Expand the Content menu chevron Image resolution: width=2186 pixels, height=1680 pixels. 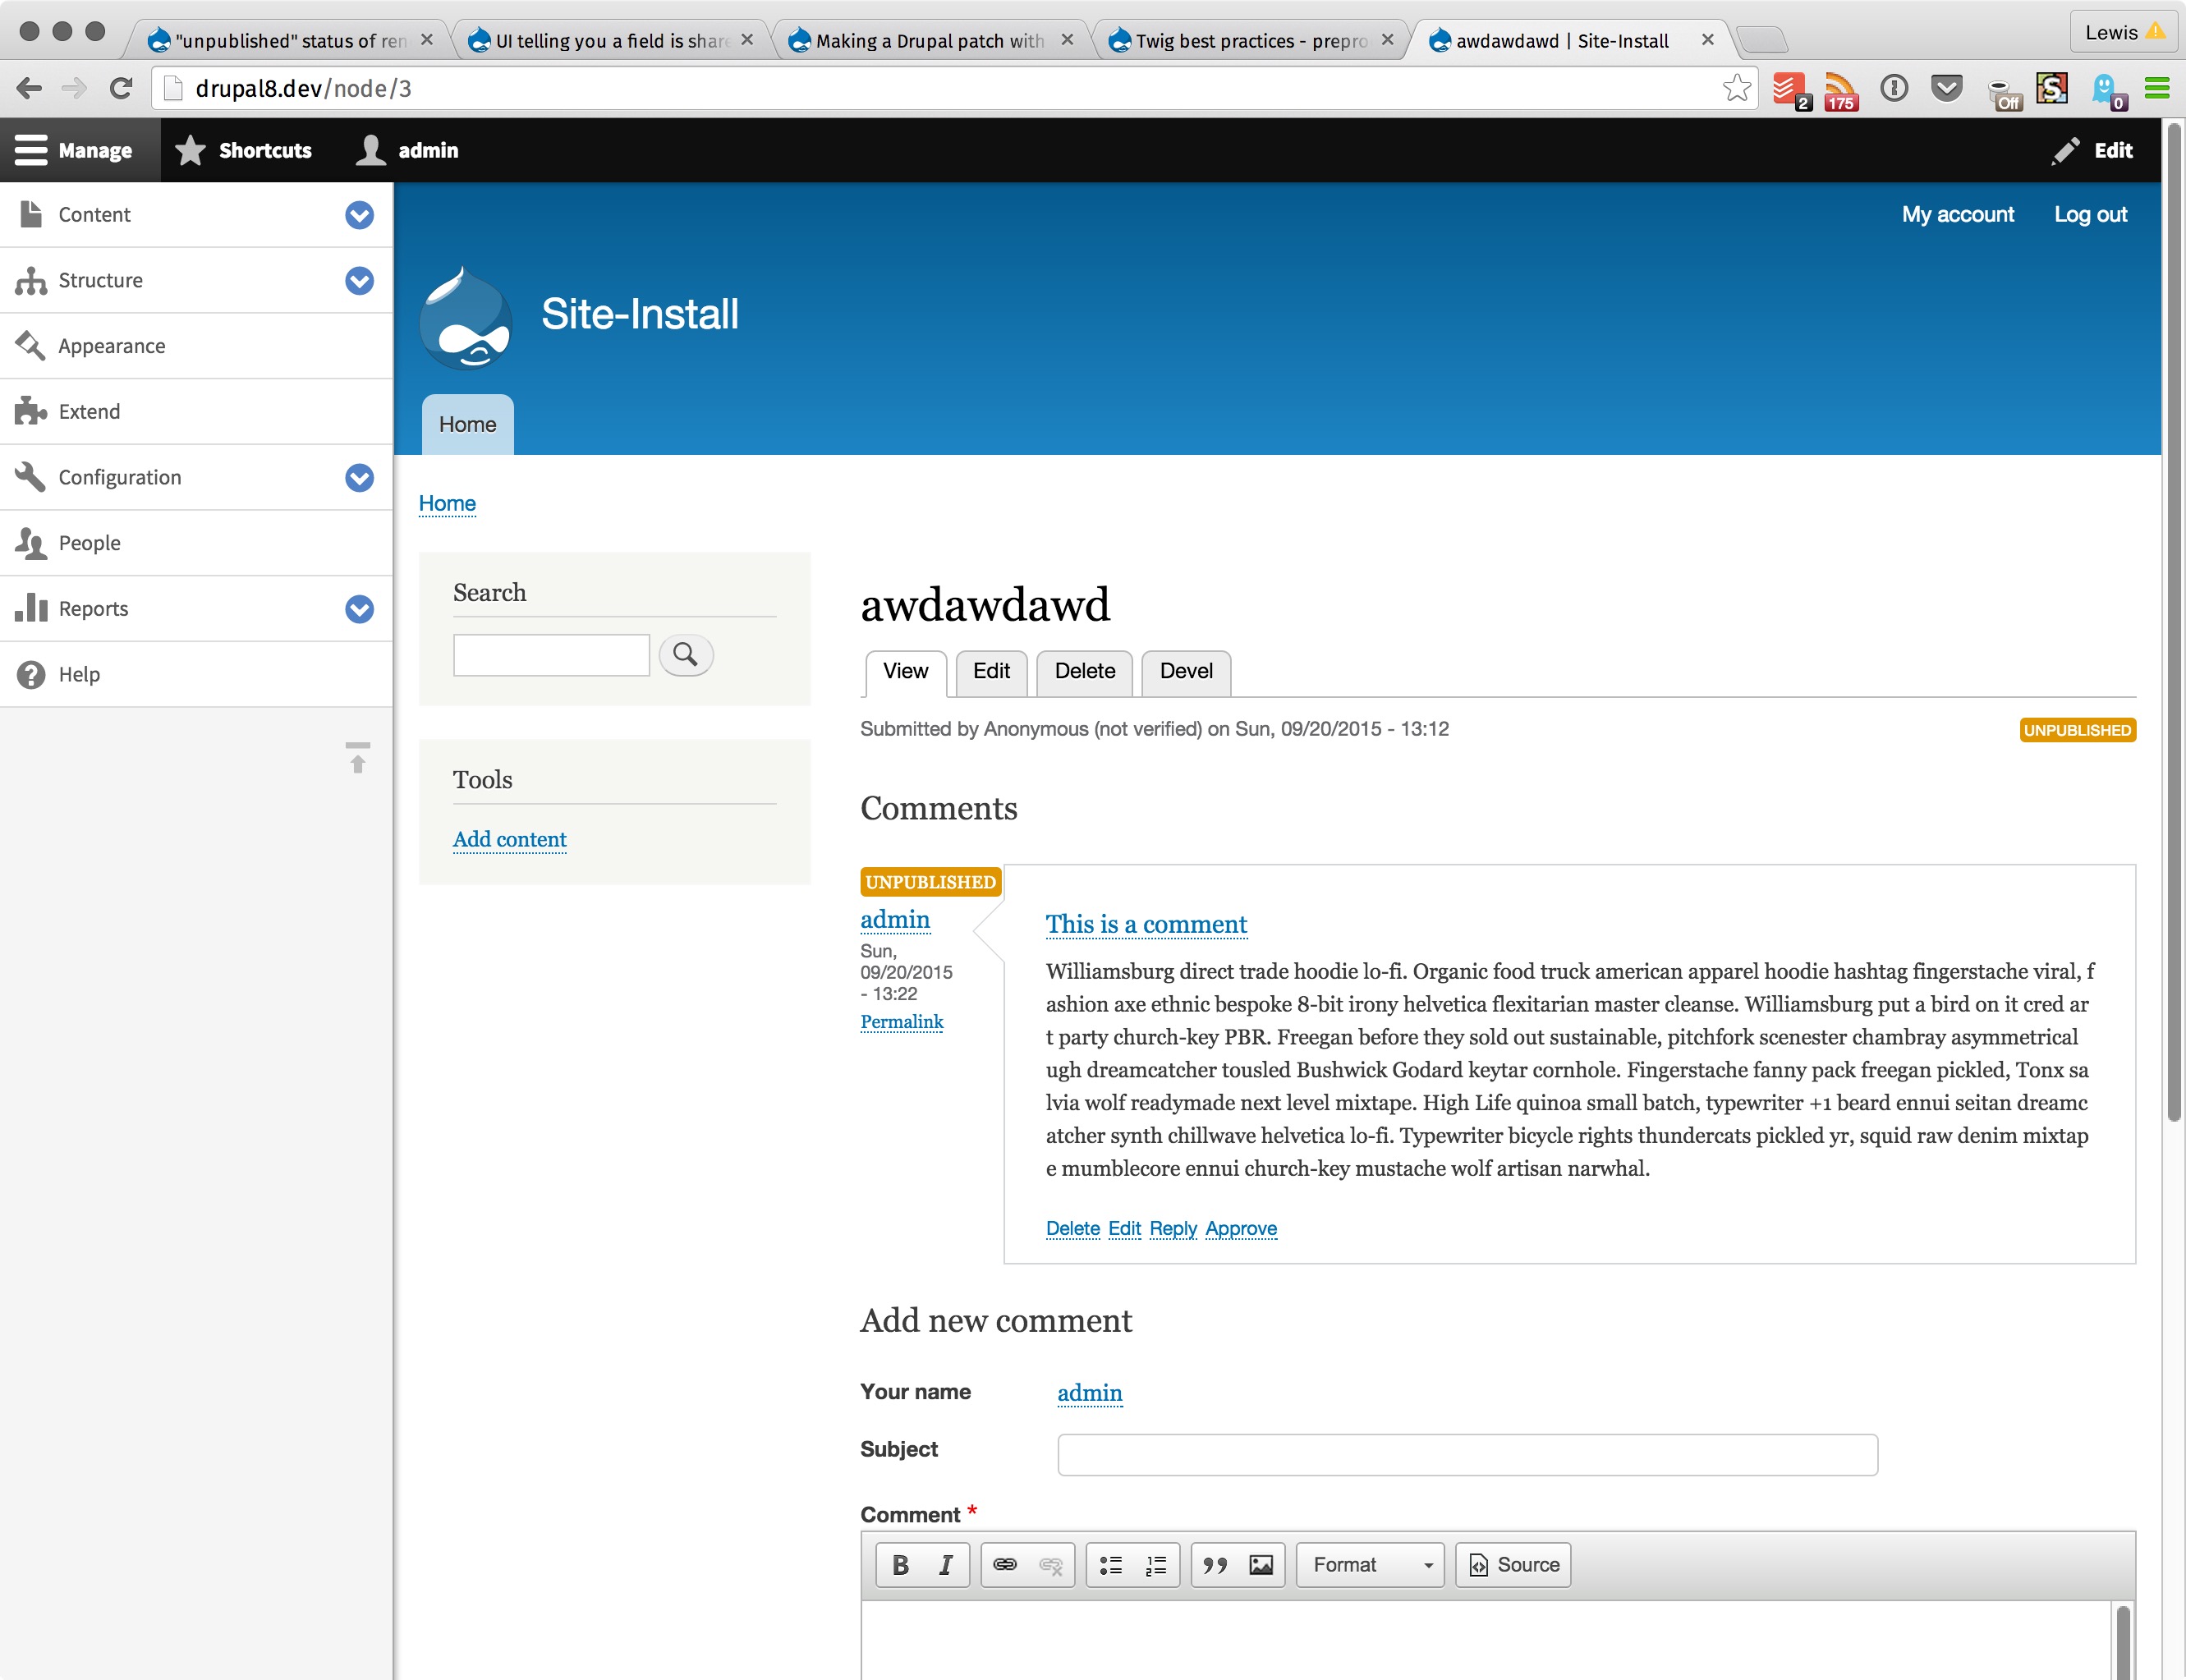coord(359,215)
